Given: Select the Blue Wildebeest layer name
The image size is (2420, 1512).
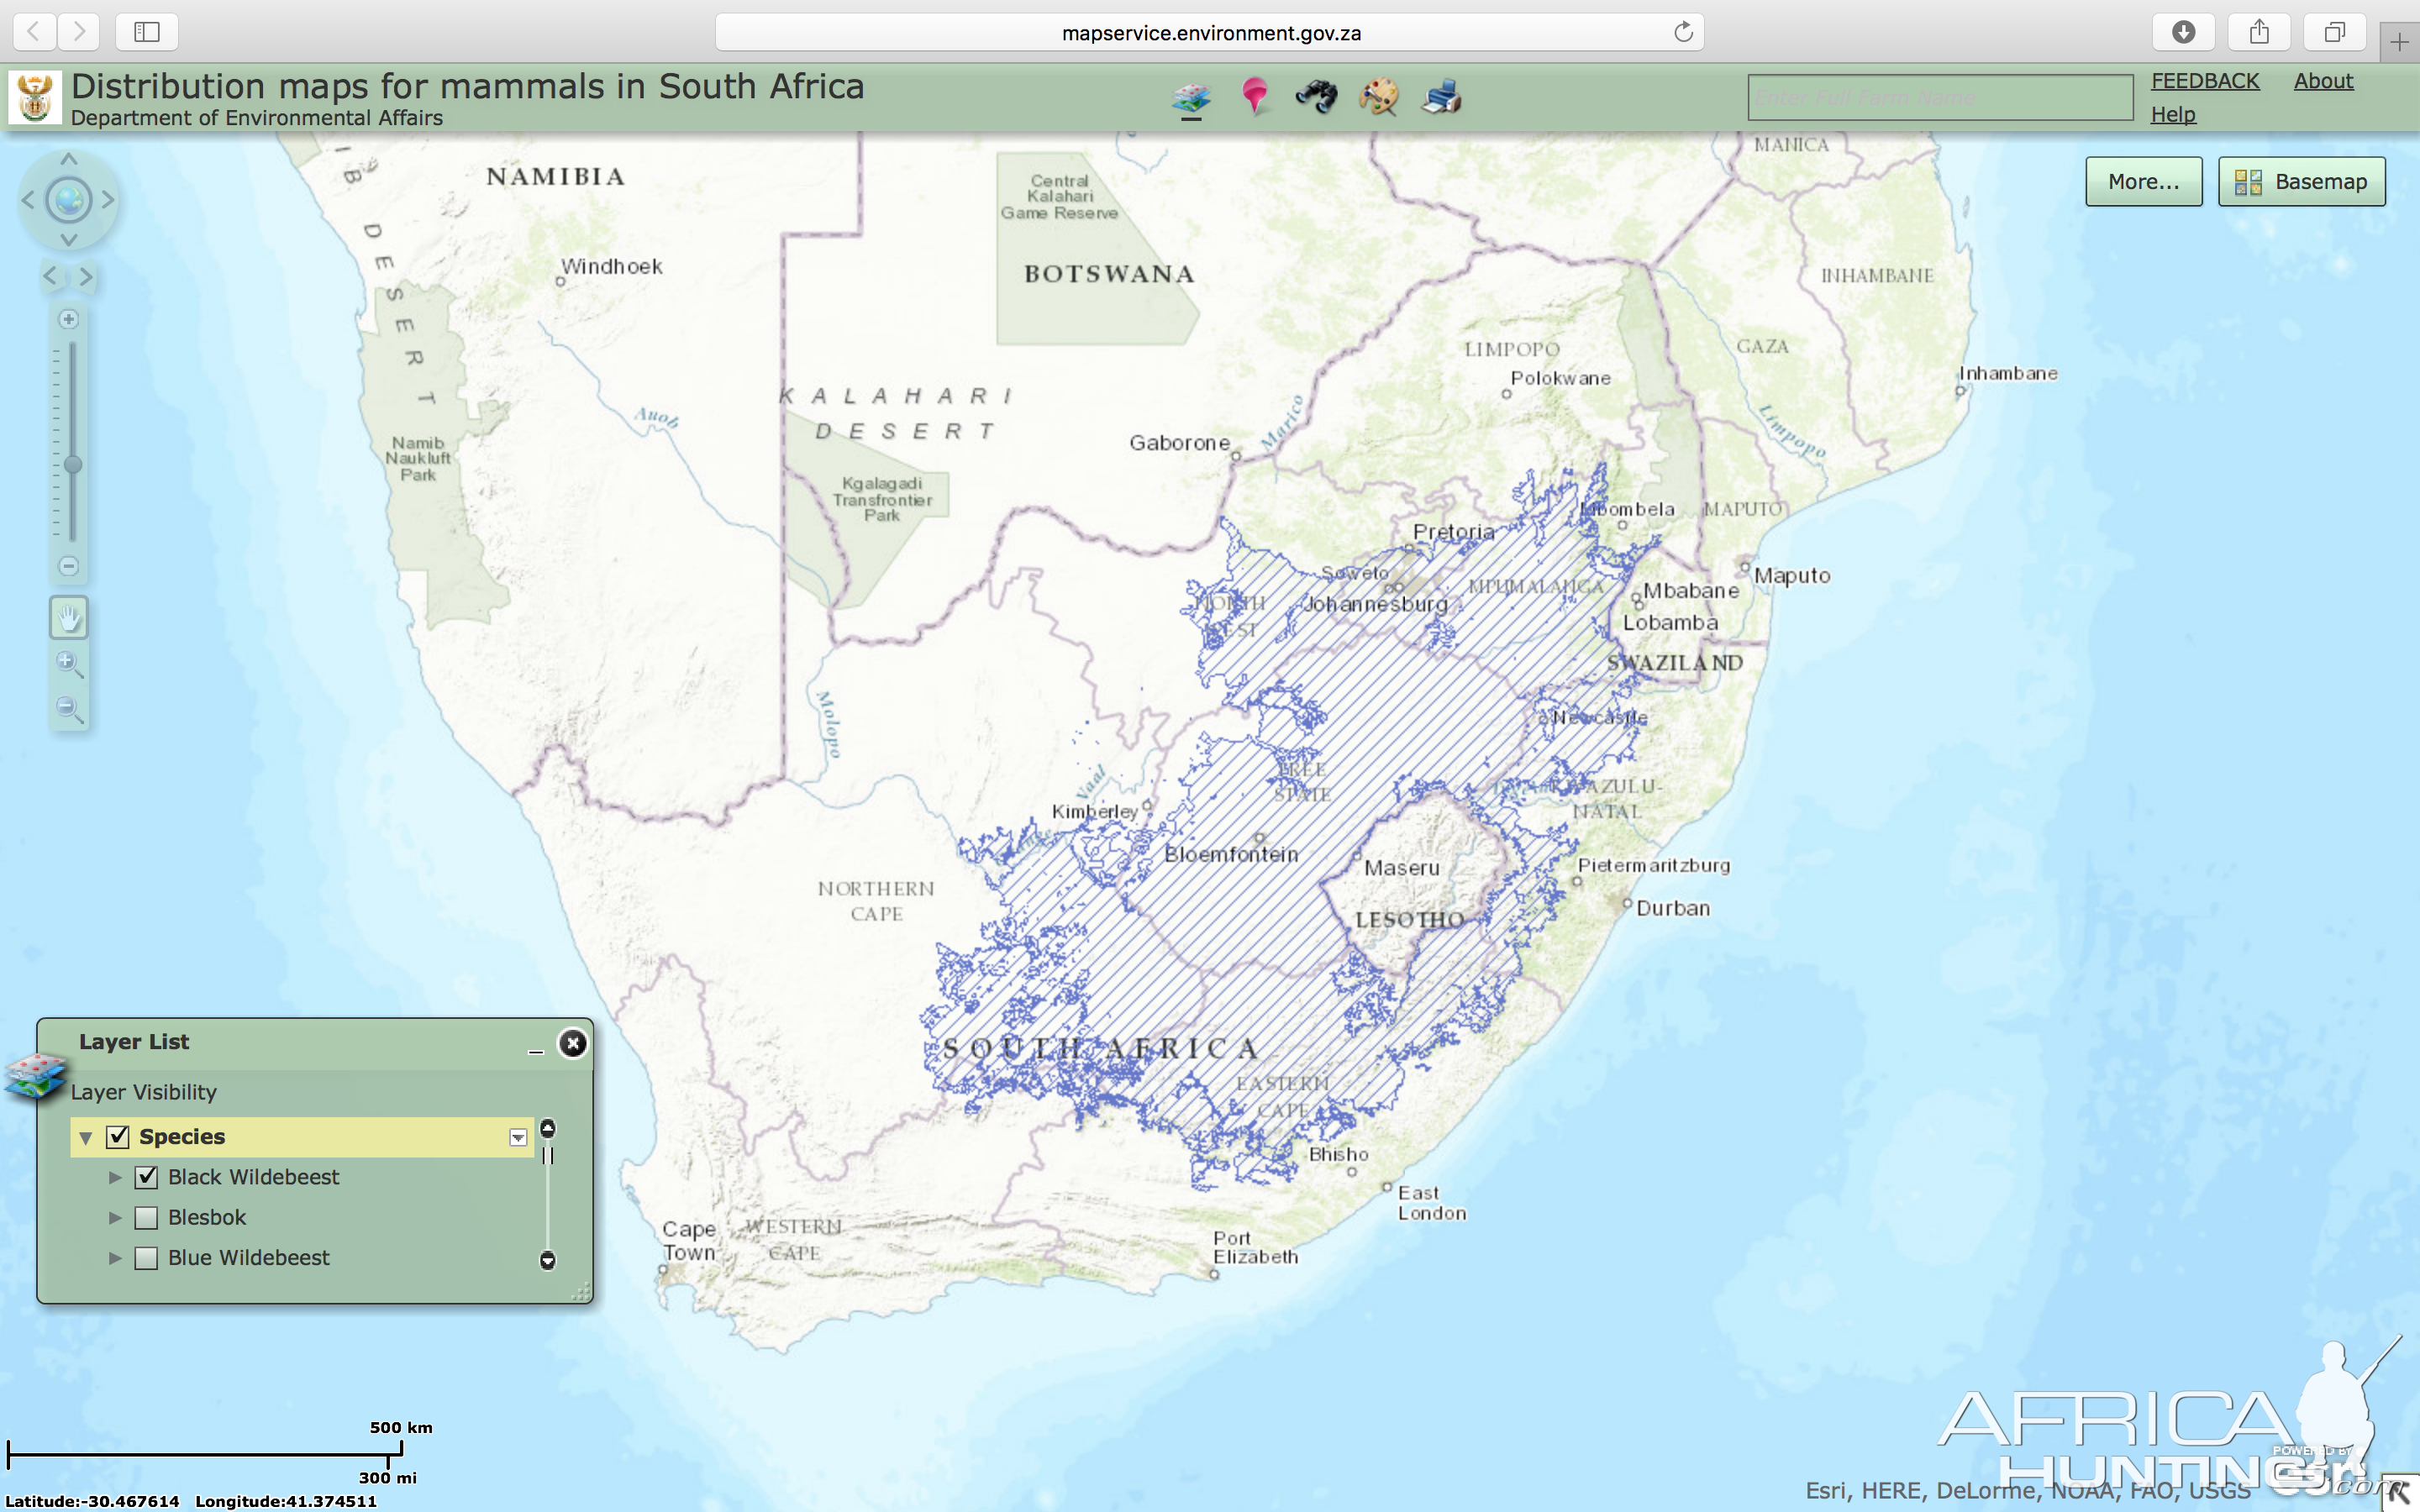Looking at the screenshot, I should (248, 1258).
